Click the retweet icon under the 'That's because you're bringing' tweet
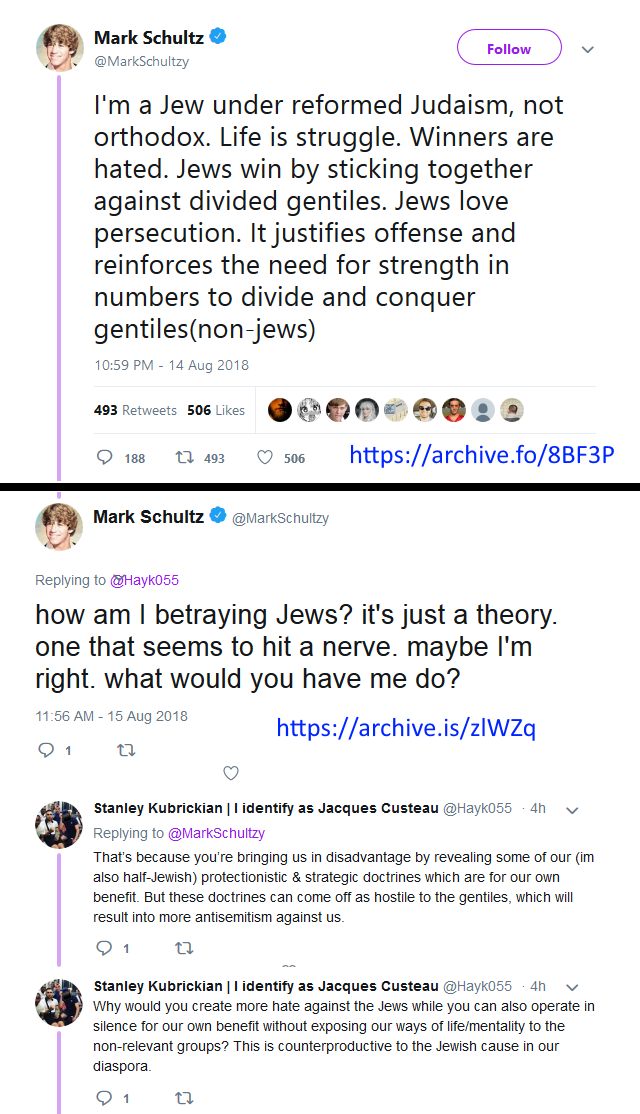The width and height of the screenshot is (640, 1114). pyautogui.click(x=183, y=948)
